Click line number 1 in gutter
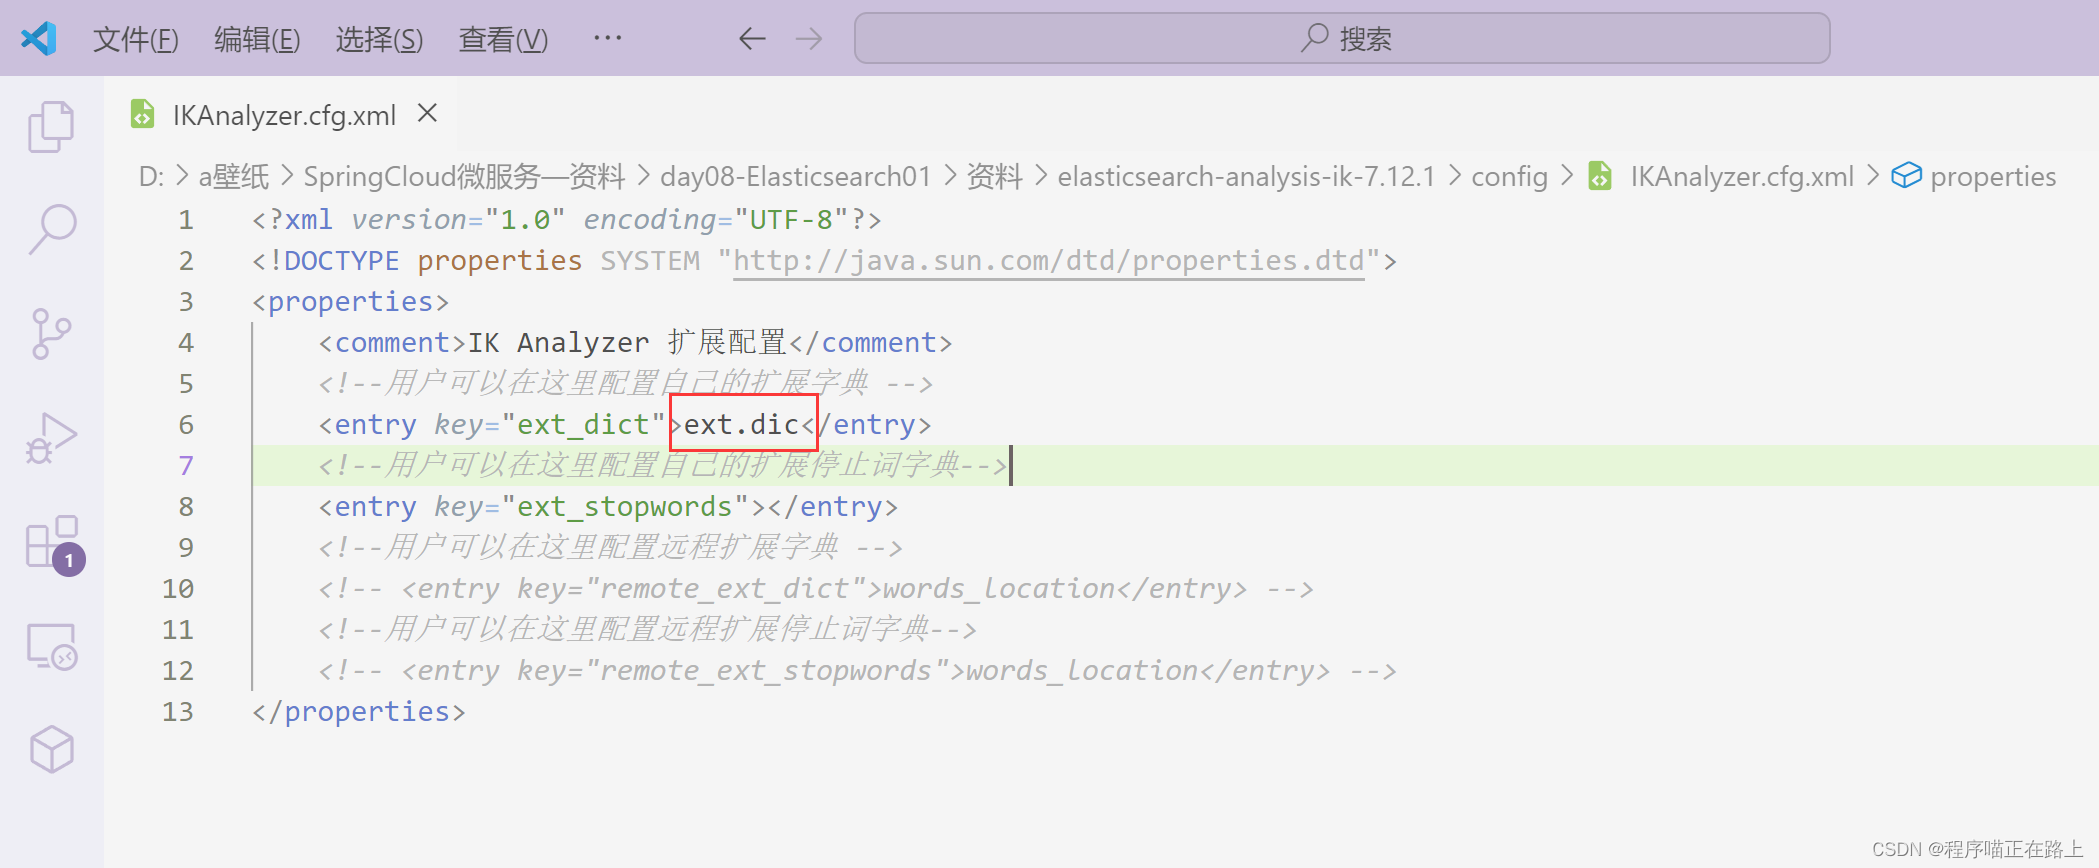Image resolution: width=2099 pixels, height=868 pixels. 186,220
